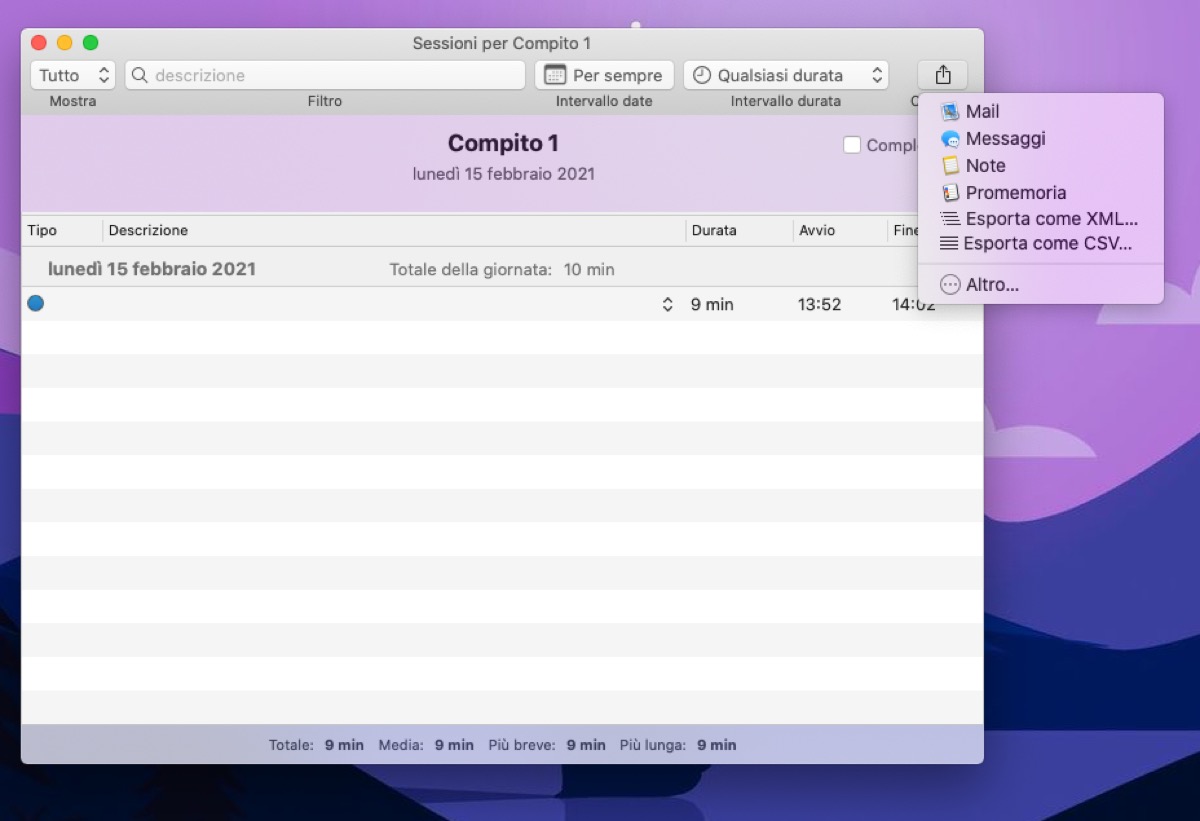
Task: Click the Mail icon in the share menu
Action: pos(950,111)
